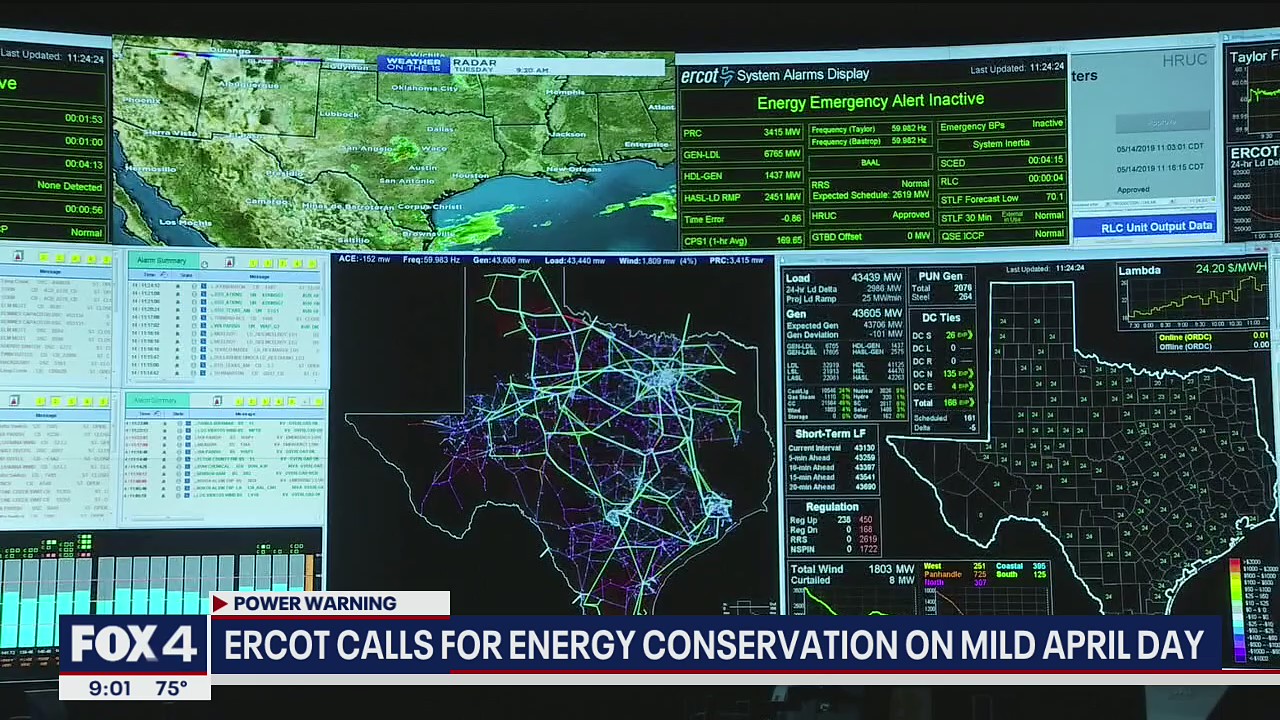Click the circle state icon on the 11:24:12 alarm row
This screenshot has width=1280, height=720.
[x=194, y=286]
